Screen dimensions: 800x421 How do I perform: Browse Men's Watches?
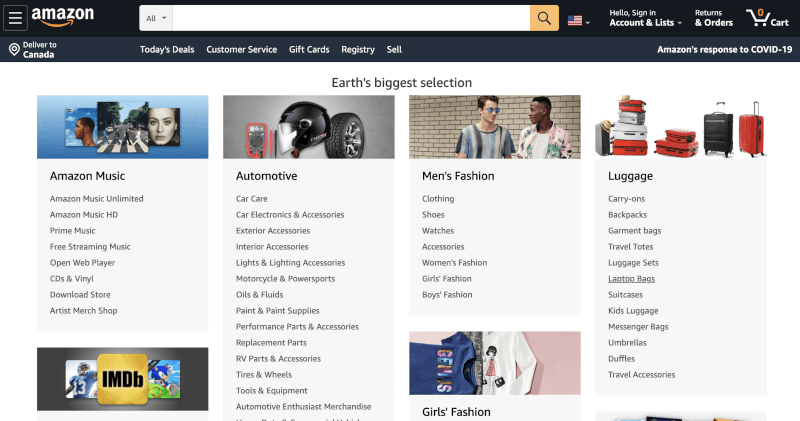click(x=438, y=231)
